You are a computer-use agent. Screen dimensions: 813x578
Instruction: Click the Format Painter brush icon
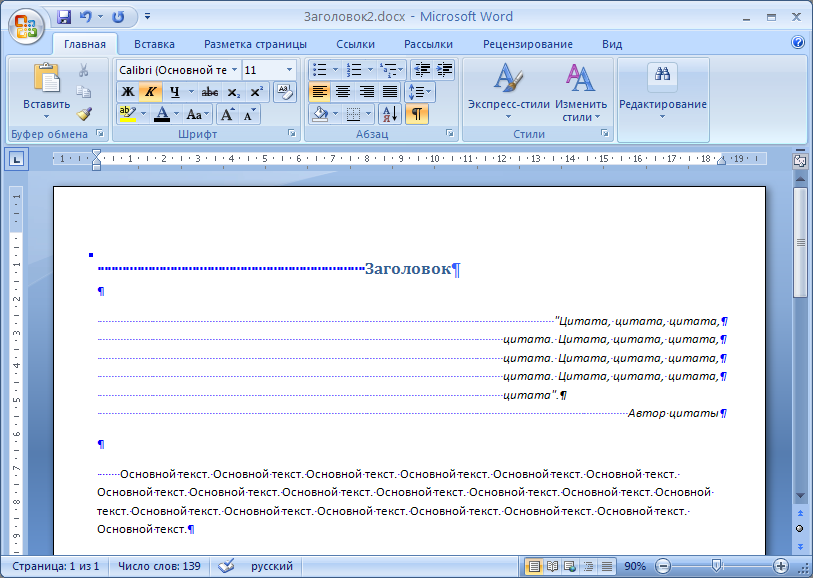(84, 114)
